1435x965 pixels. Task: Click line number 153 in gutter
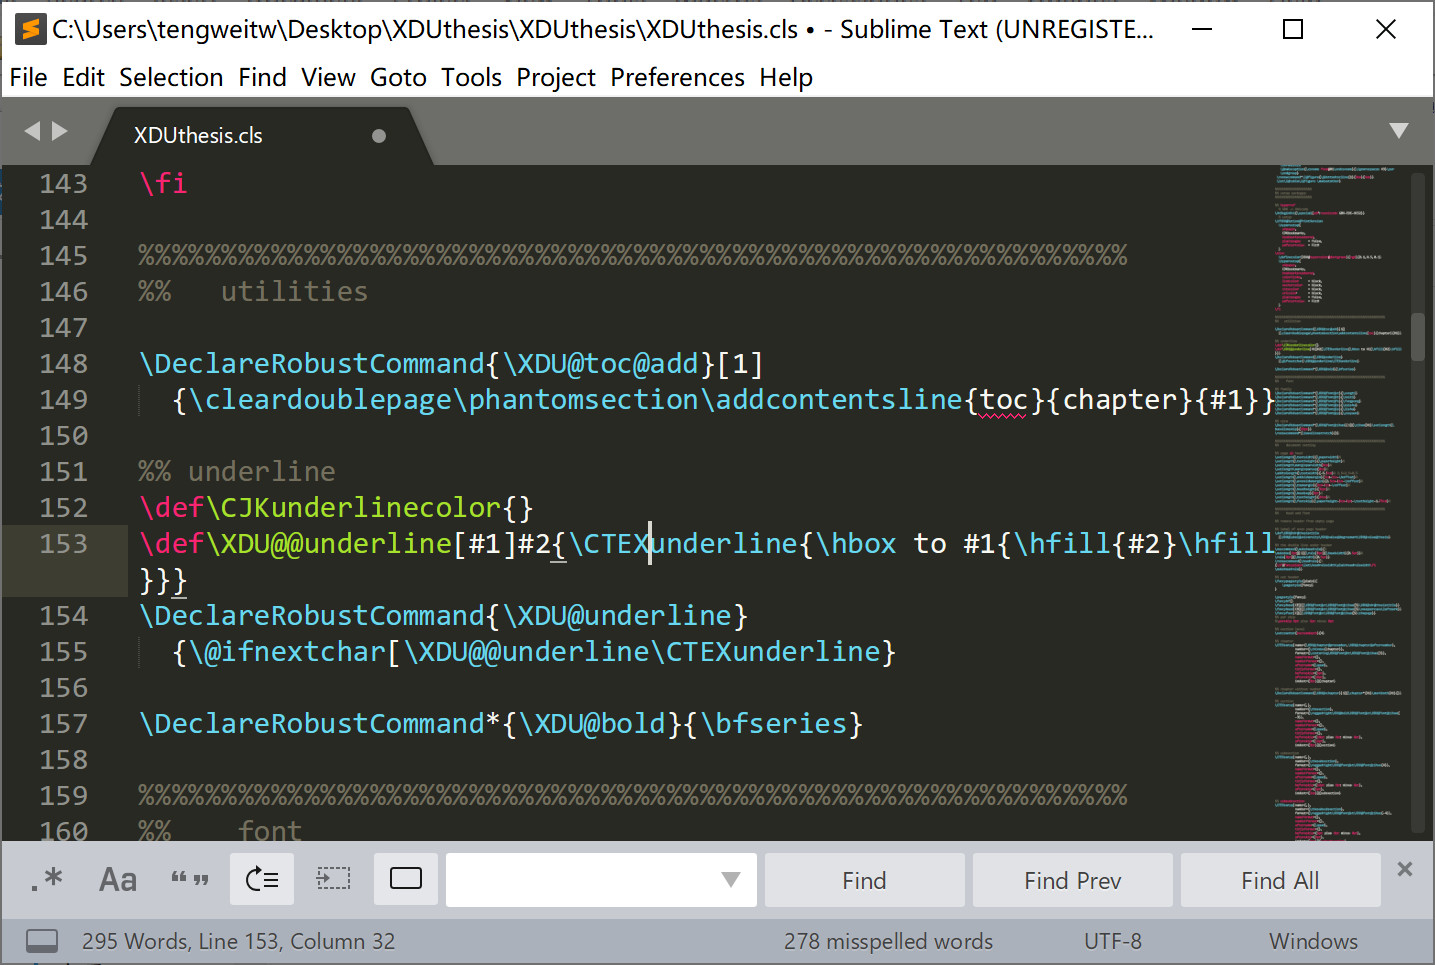pyautogui.click(x=63, y=544)
